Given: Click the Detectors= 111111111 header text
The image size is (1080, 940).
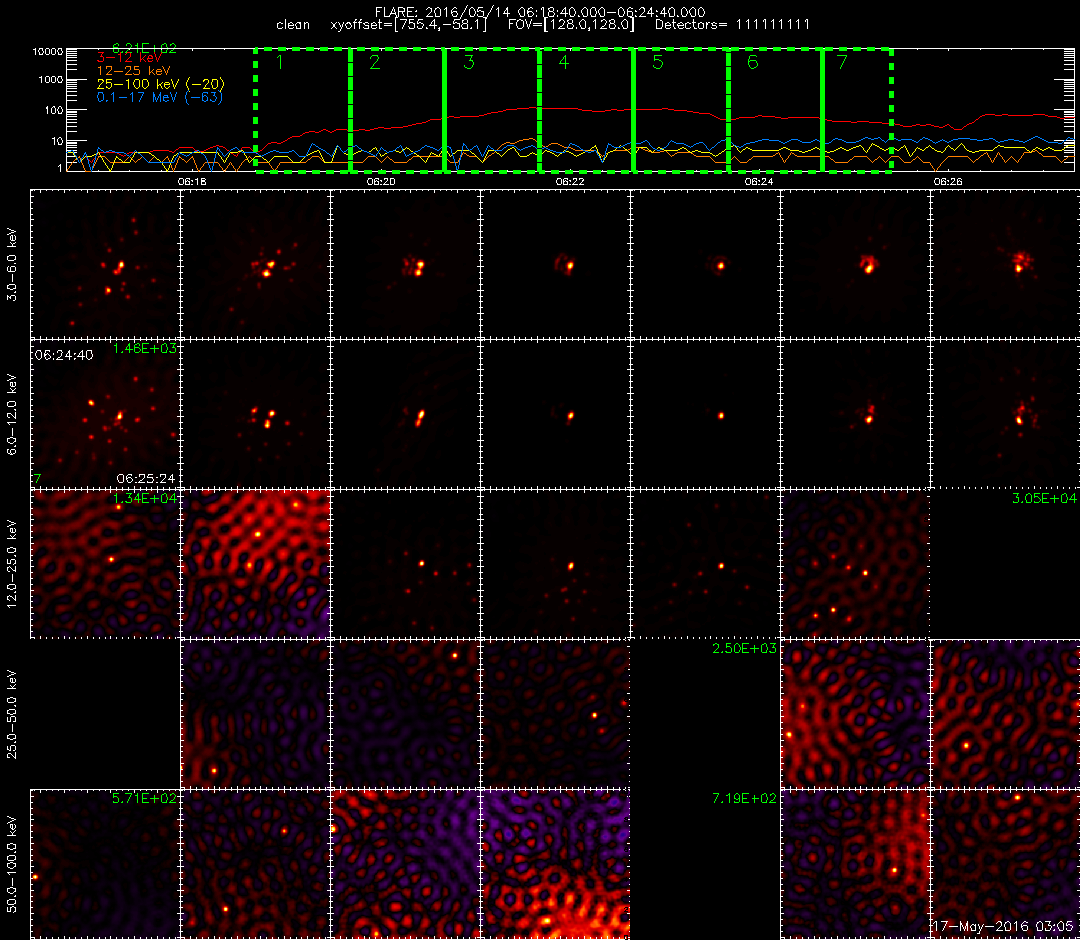Looking at the screenshot, I should pos(732,25).
